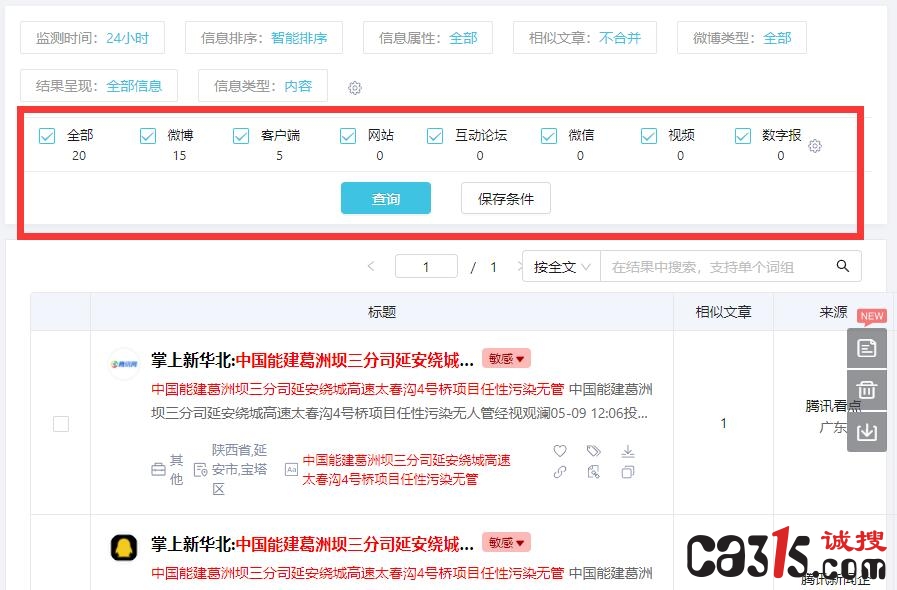Click briefcase 其他 category icon in first row
The image size is (897, 590).
158,470
